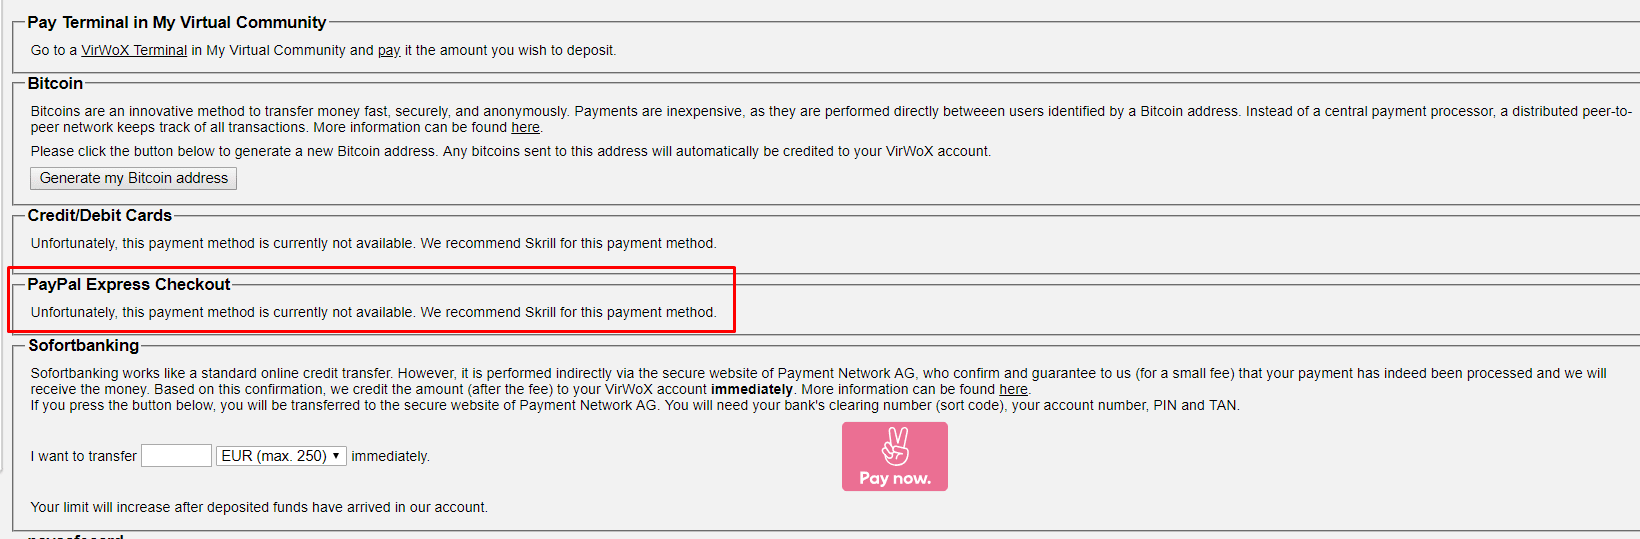Click the PayPal Express Checkout heading
Viewport: 1640px width, 539px height.
click(x=129, y=284)
